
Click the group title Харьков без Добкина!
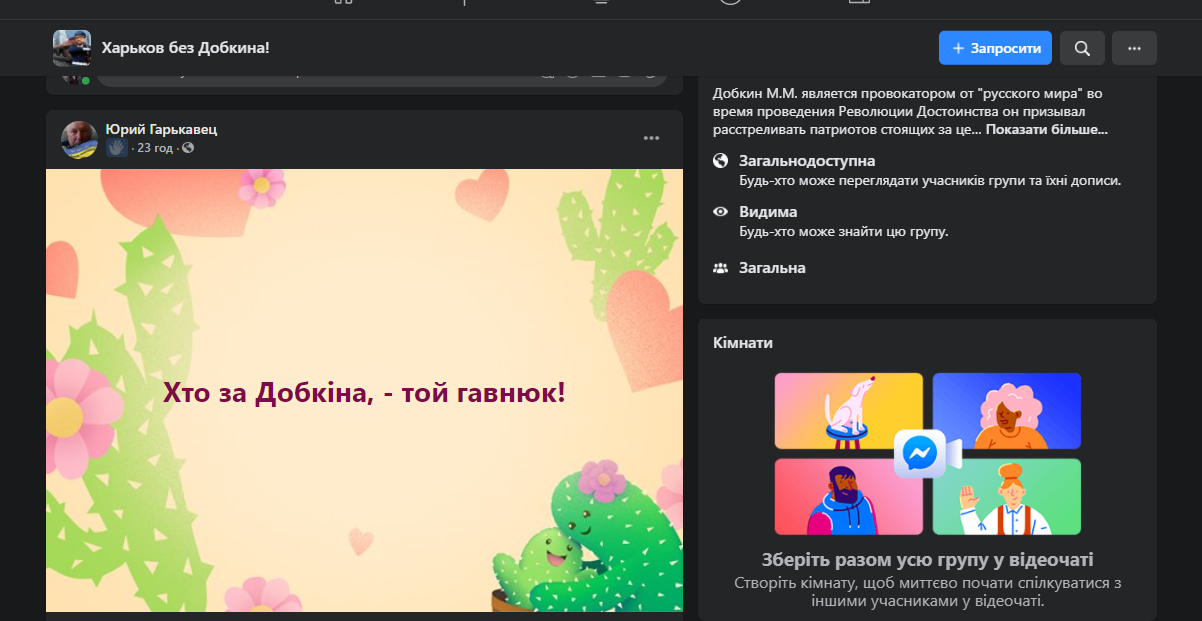185,48
